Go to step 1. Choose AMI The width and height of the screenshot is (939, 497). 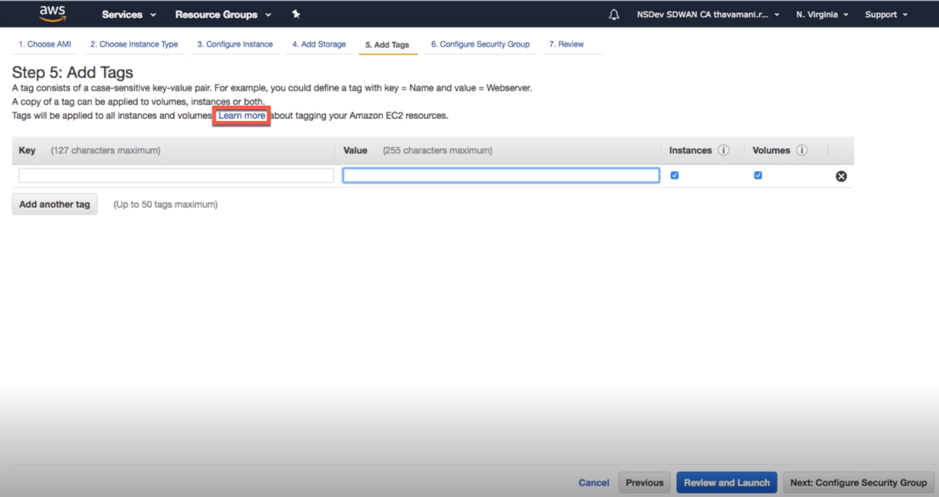[45, 44]
